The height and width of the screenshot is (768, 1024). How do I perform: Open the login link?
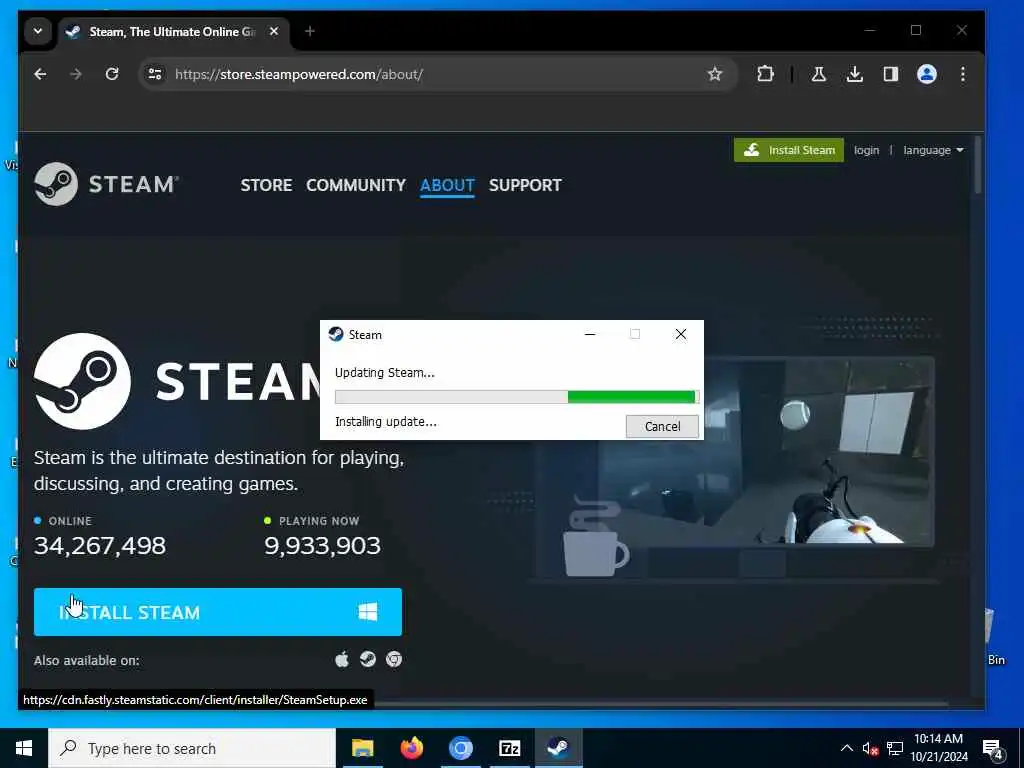point(866,150)
